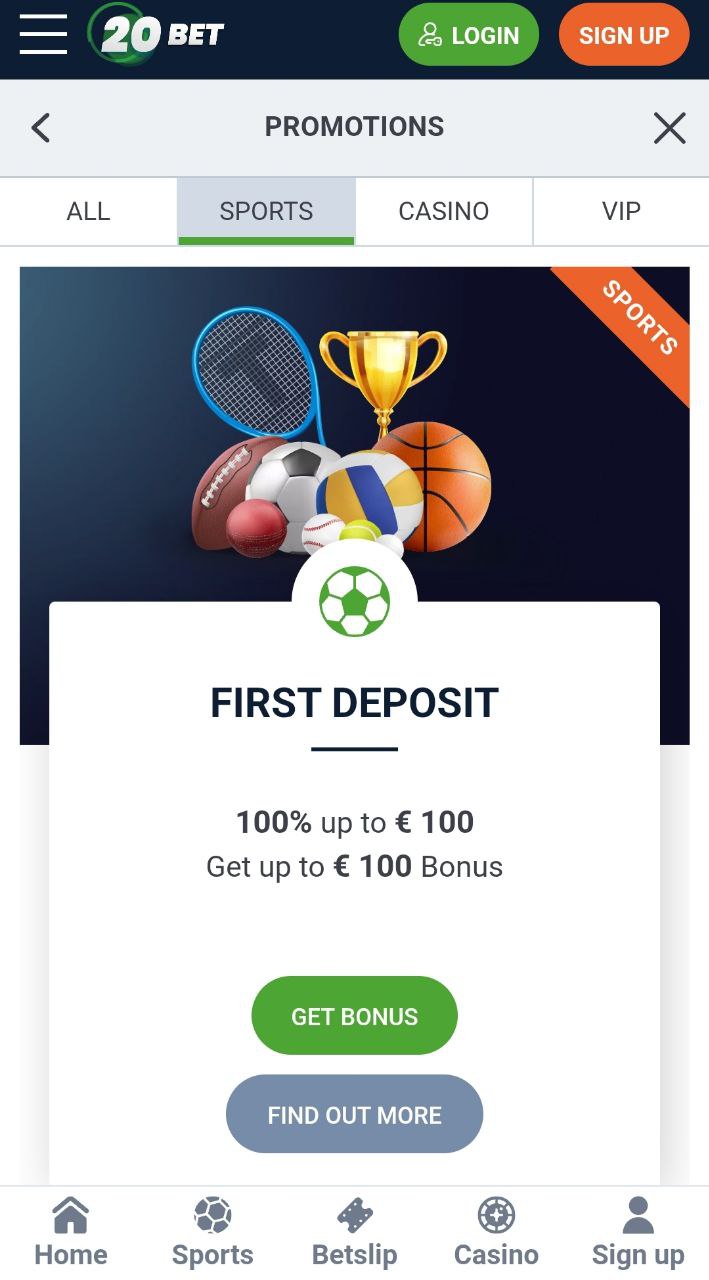Click the GET BONUS button
The height and width of the screenshot is (1280, 709).
pos(354,1016)
